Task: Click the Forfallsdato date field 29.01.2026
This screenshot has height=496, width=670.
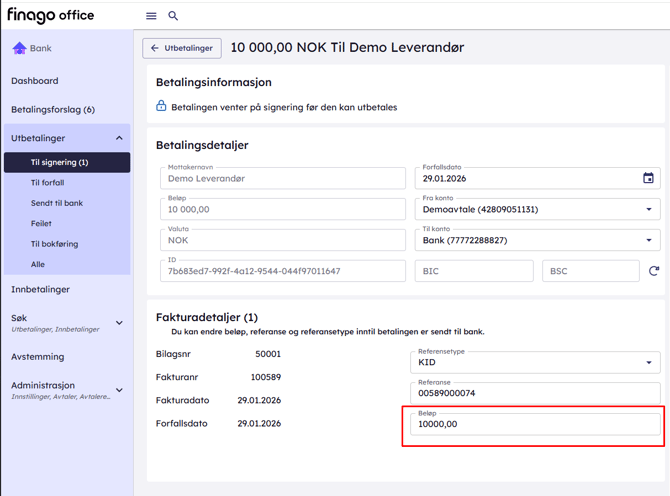Action: [x=537, y=179]
